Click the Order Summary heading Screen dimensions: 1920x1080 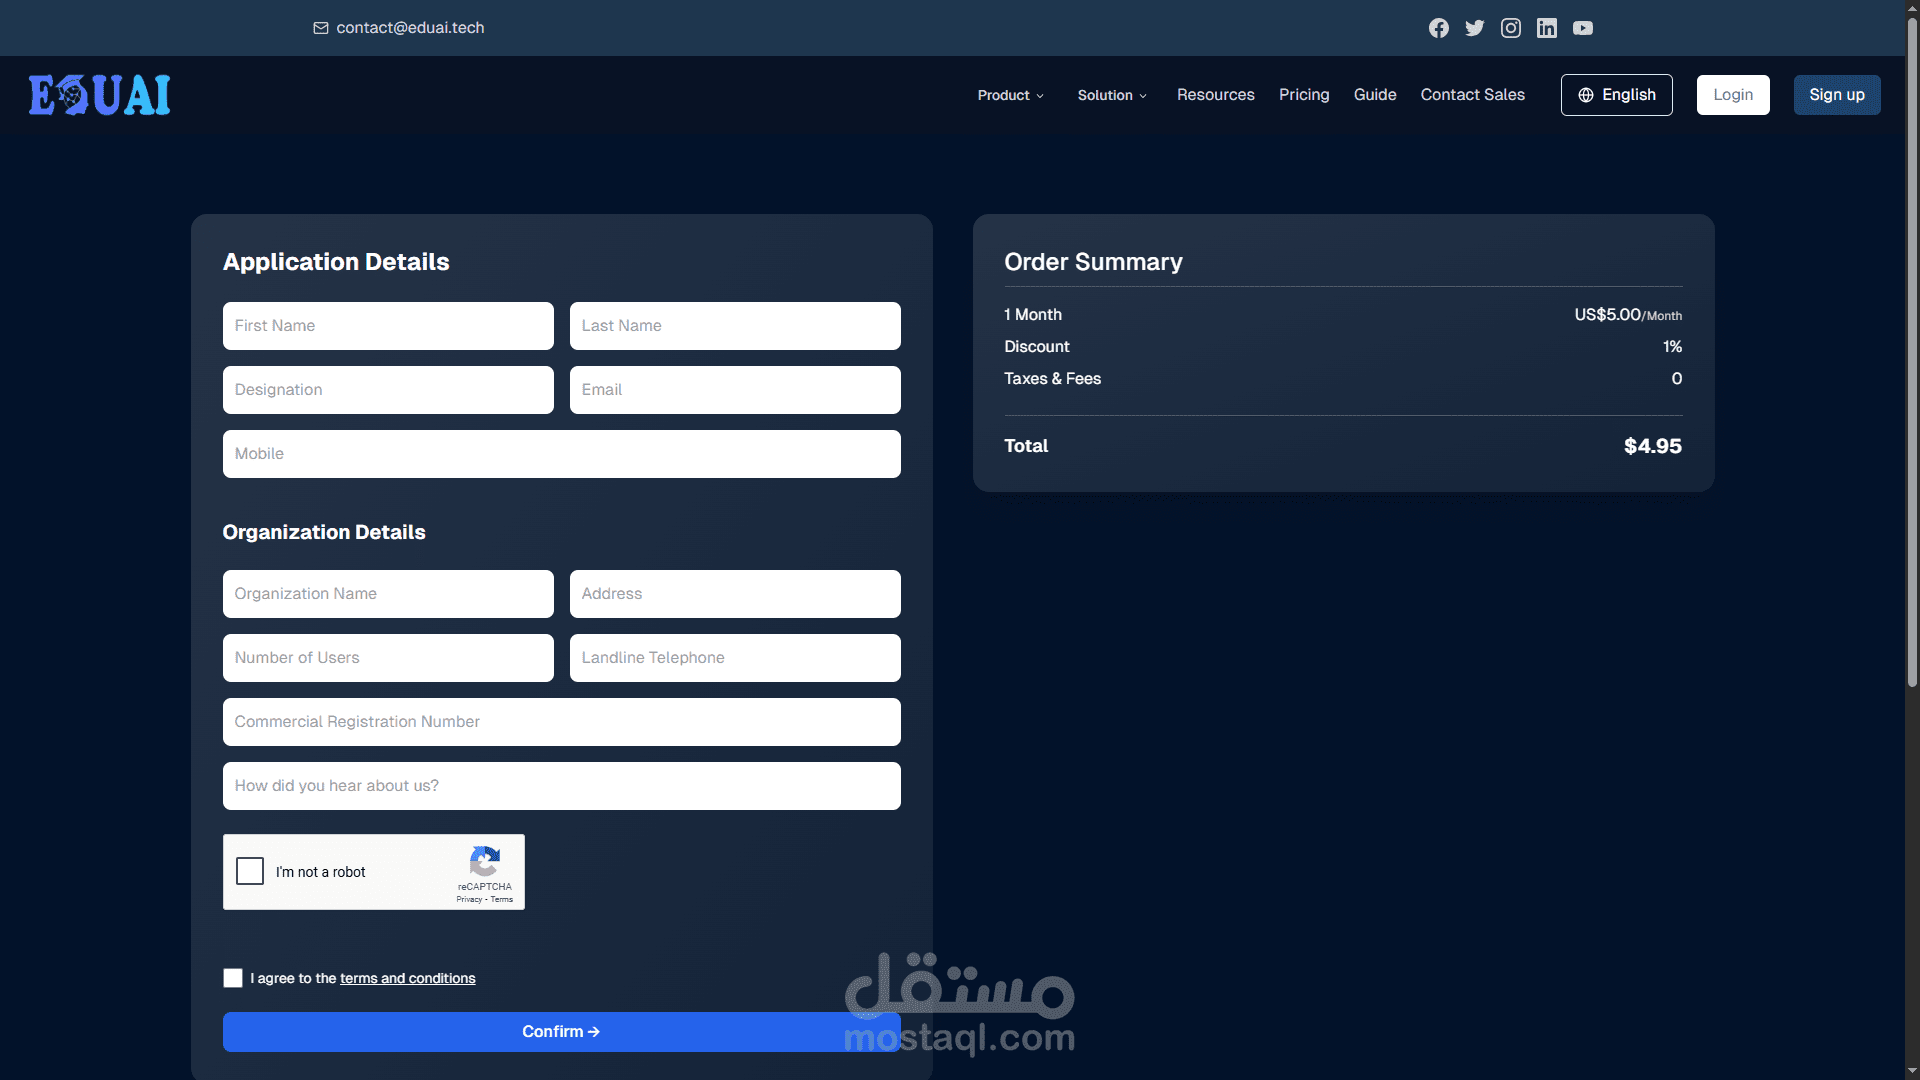[x=1093, y=262]
